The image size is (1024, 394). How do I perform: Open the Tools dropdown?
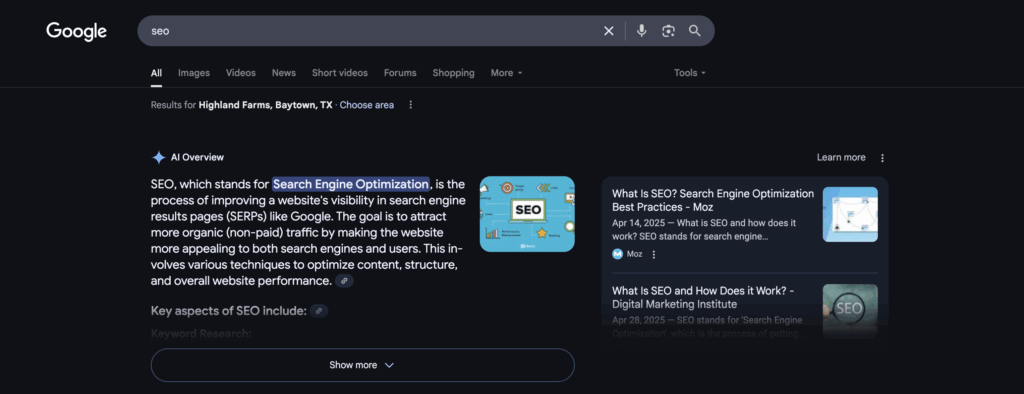pyautogui.click(x=690, y=73)
